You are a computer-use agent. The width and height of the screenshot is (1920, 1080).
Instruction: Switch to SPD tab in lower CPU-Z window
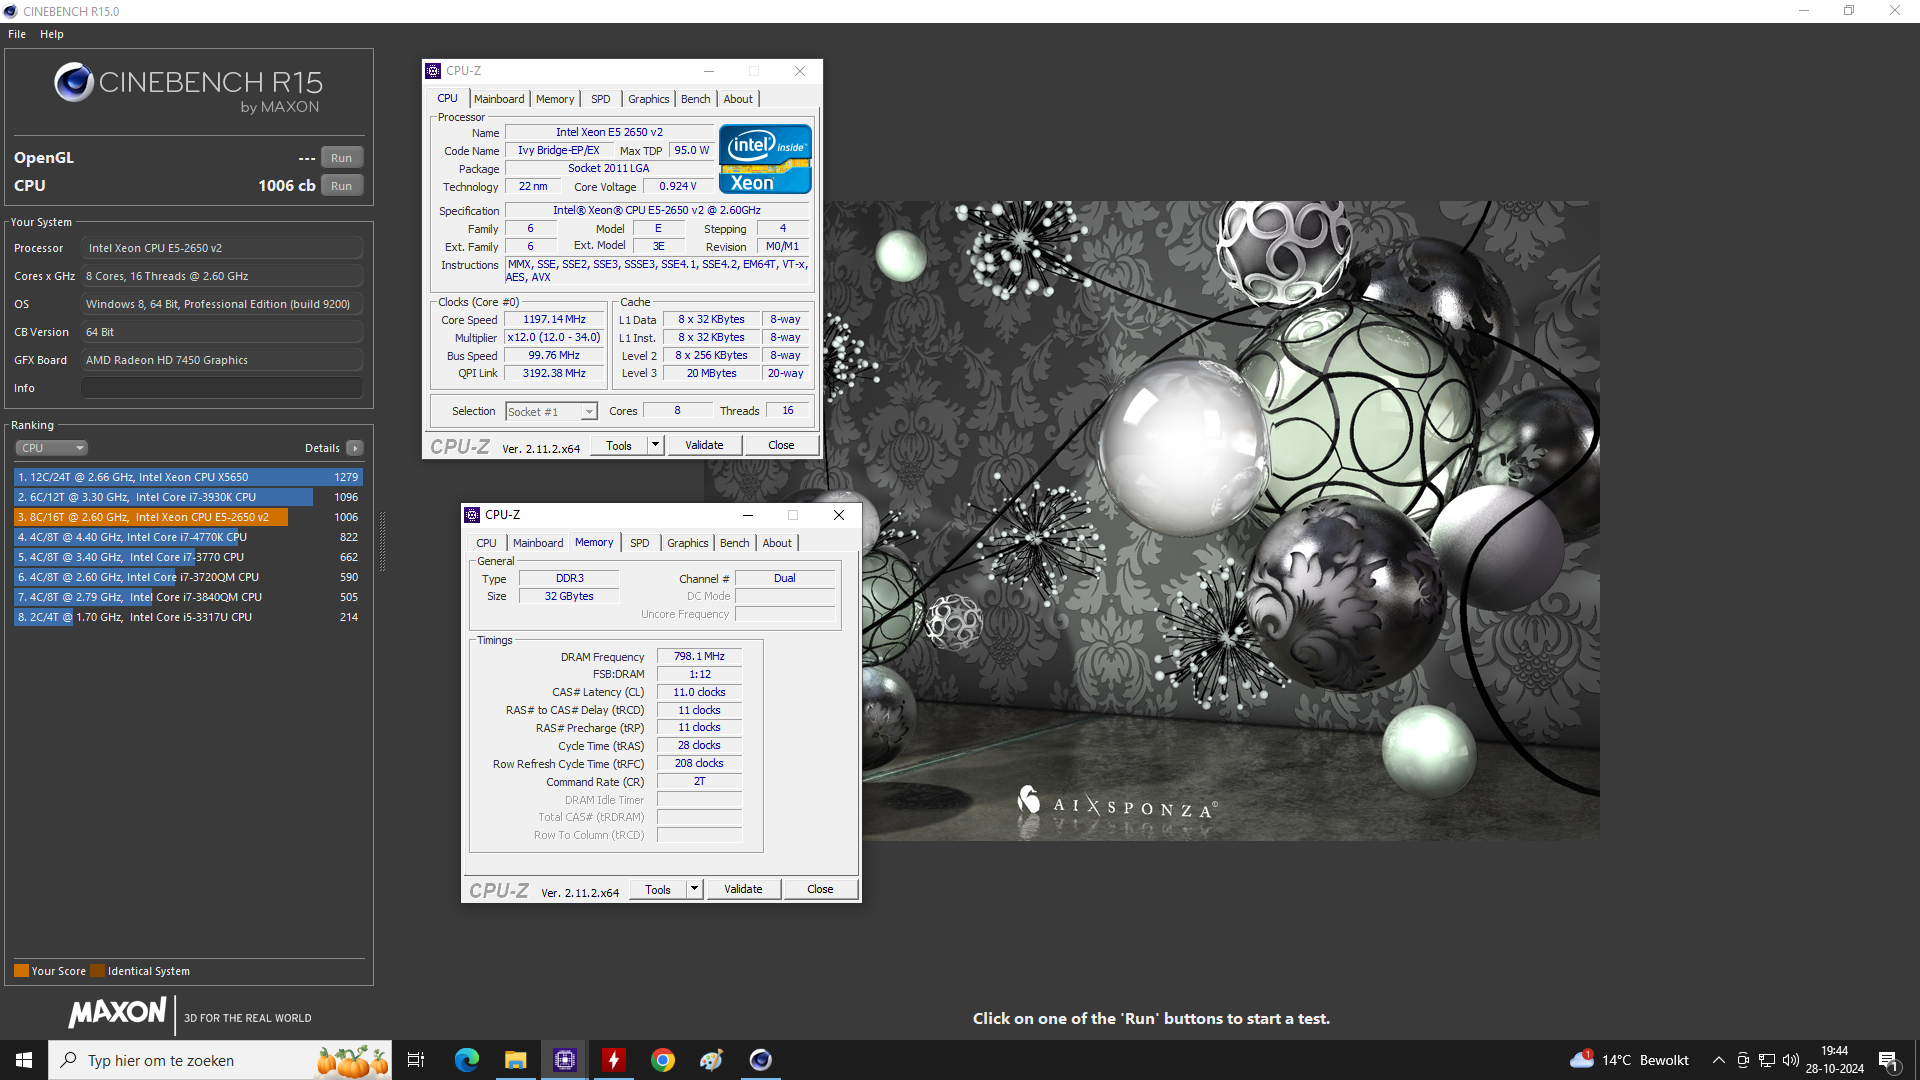[x=639, y=543]
